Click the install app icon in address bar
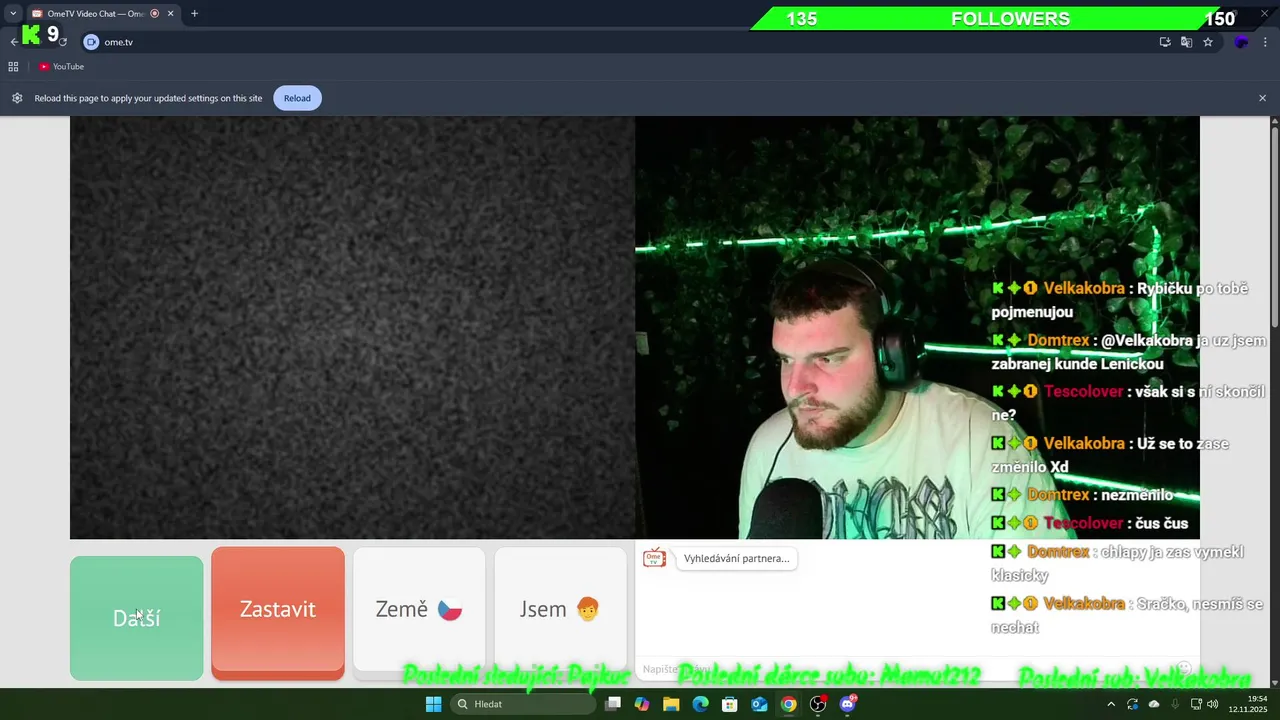Image resolution: width=1280 pixels, height=720 pixels. (x=1165, y=42)
